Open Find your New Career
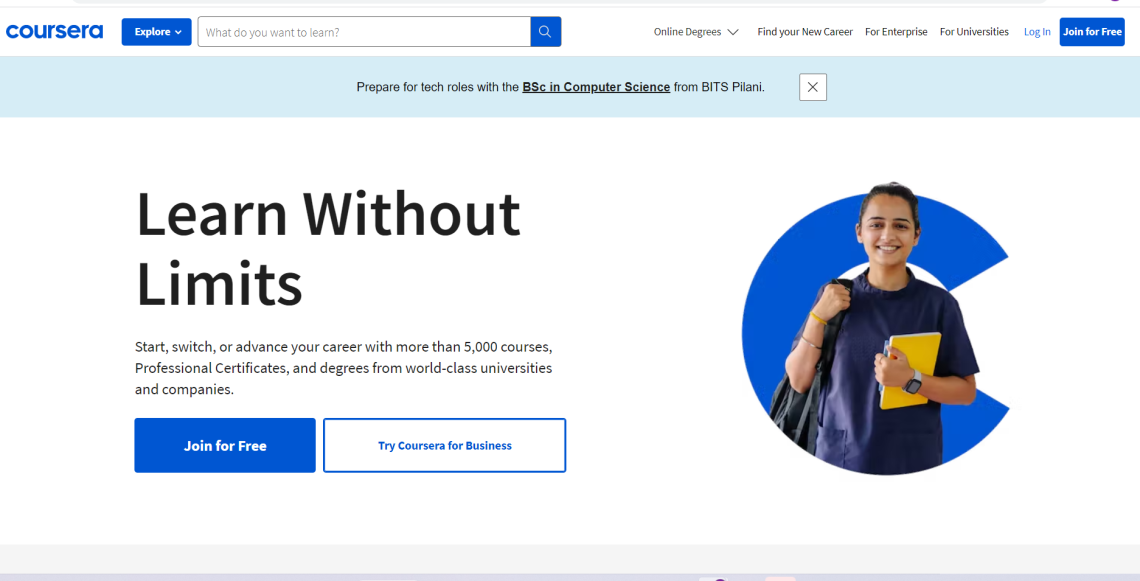This screenshot has height=581, width=1140. coord(805,31)
